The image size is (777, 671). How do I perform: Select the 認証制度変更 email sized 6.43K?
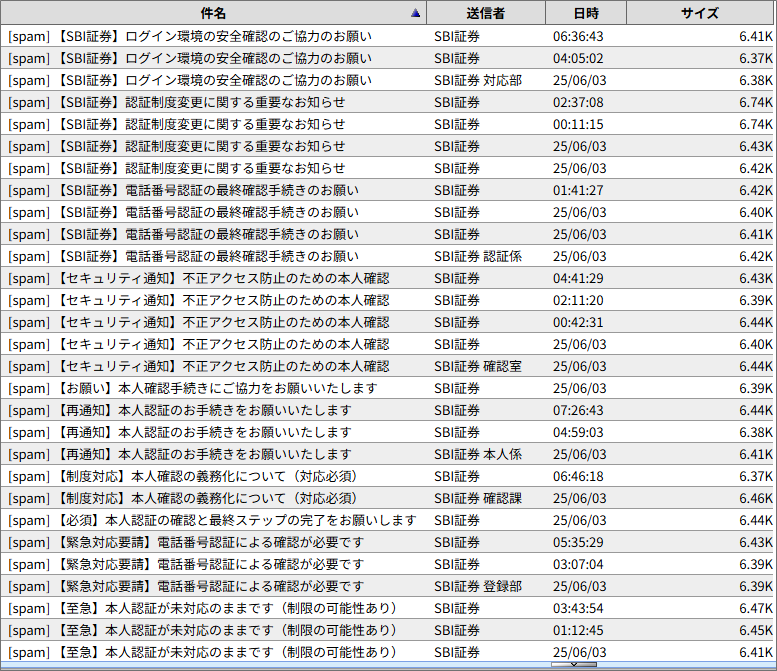[387, 146]
